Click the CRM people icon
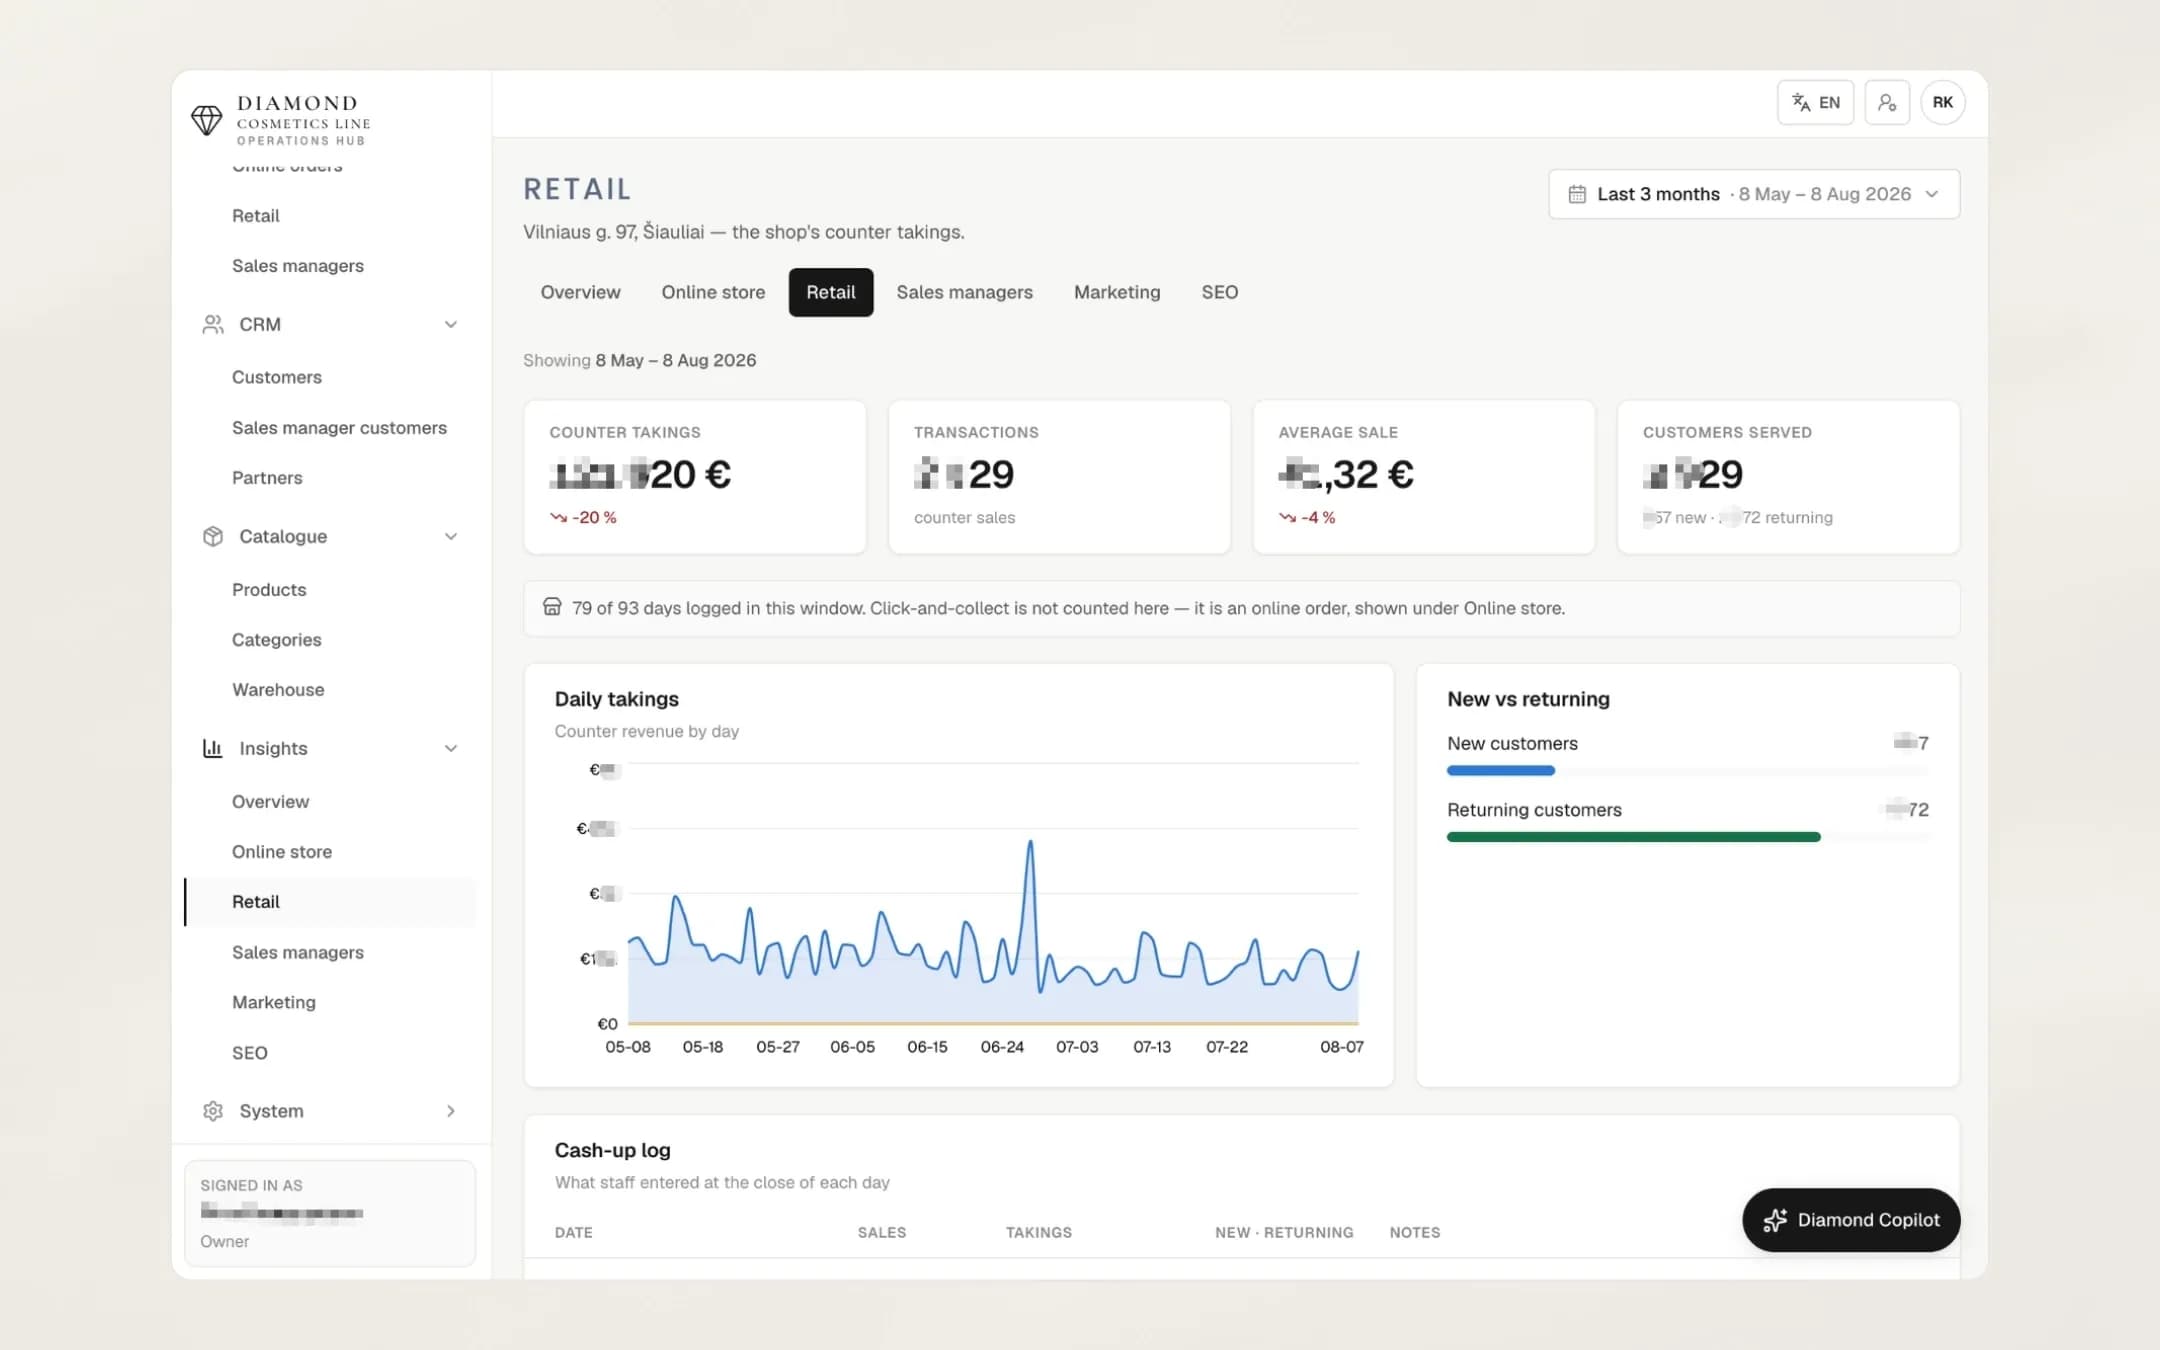The image size is (2160, 1350). click(x=213, y=324)
